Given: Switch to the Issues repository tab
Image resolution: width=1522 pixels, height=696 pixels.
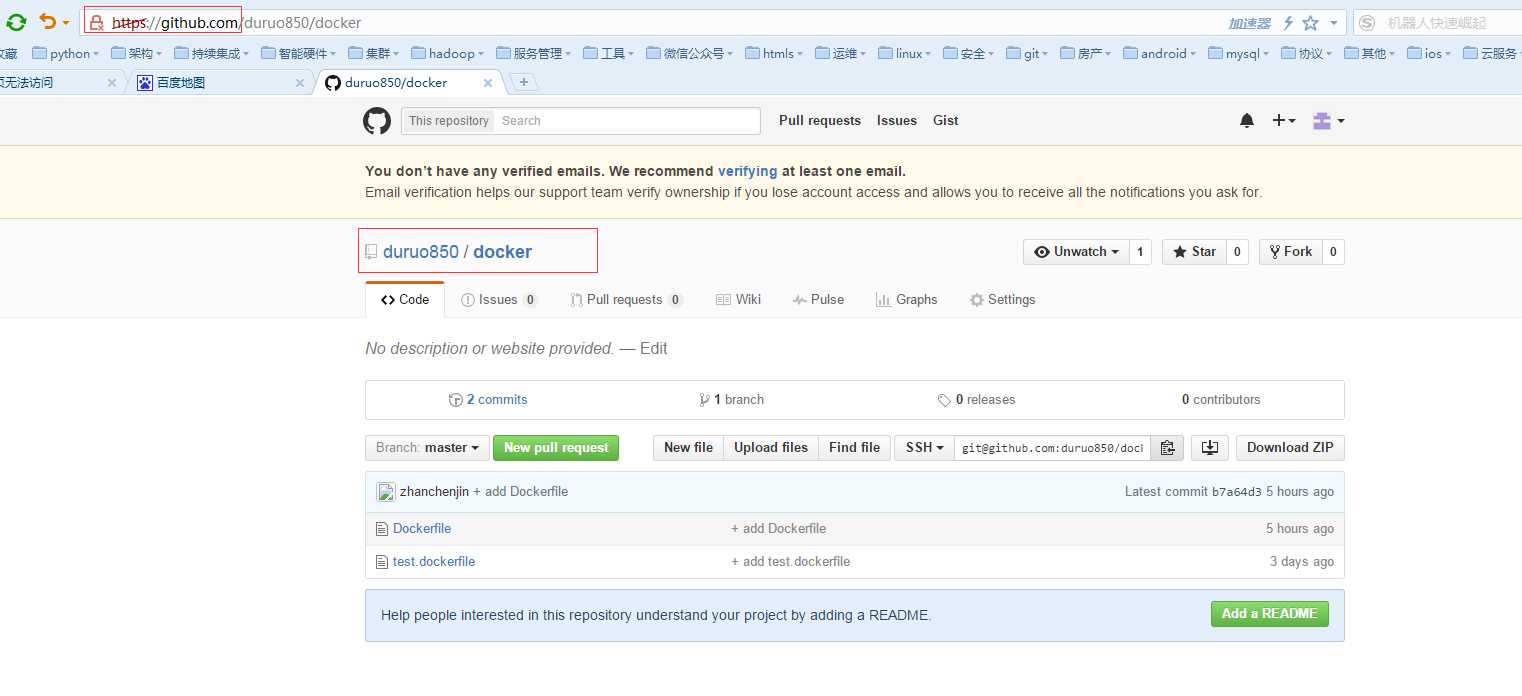Looking at the screenshot, I should 499,300.
